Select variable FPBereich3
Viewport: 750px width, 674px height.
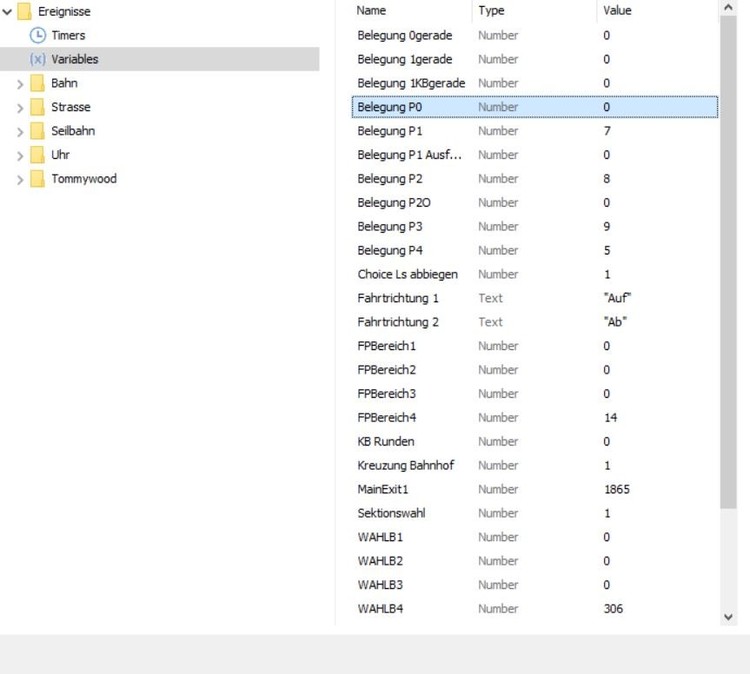coord(386,394)
